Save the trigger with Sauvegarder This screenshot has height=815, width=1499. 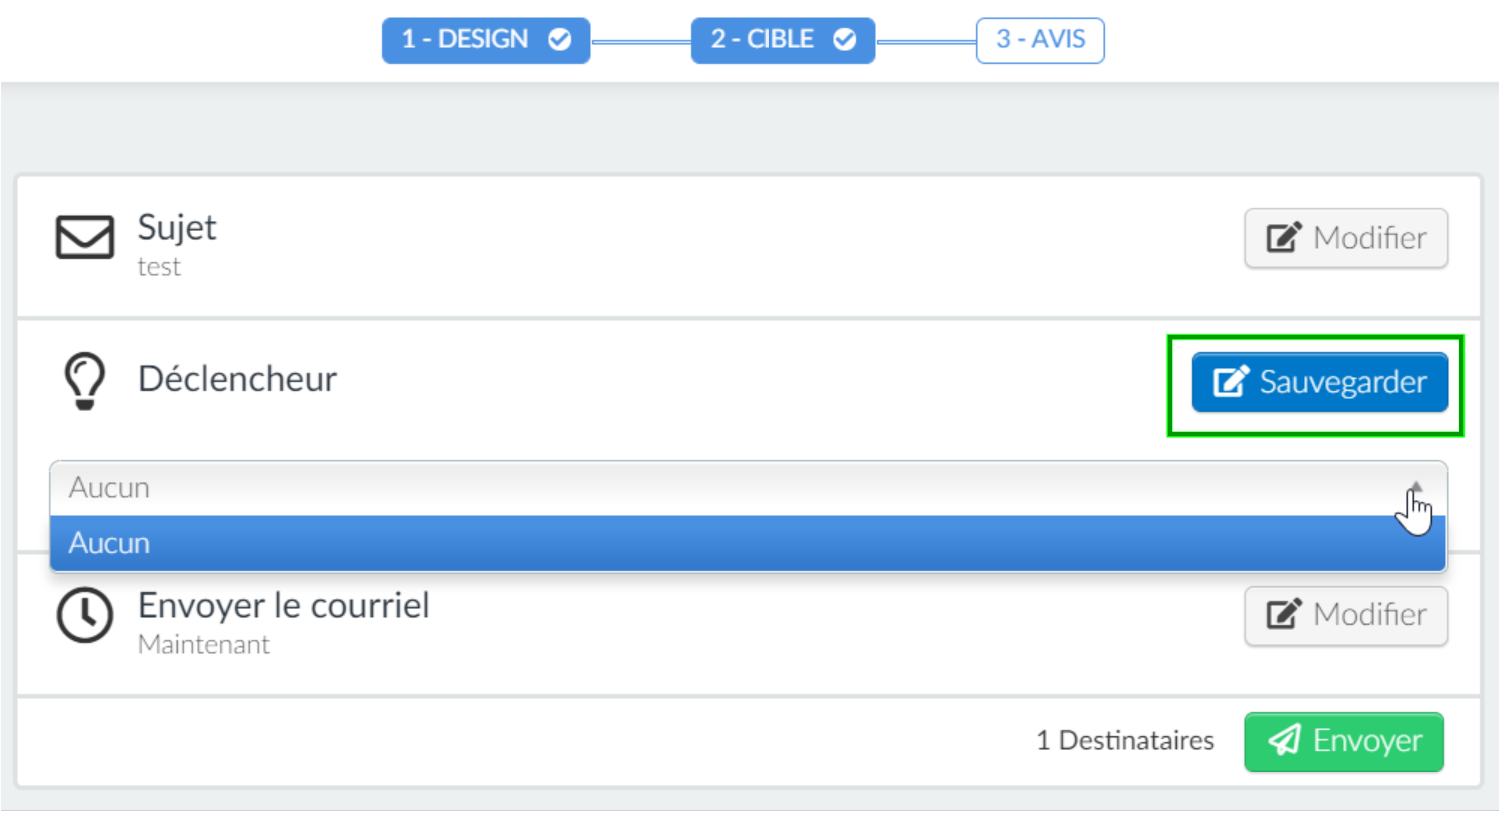coord(1319,382)
